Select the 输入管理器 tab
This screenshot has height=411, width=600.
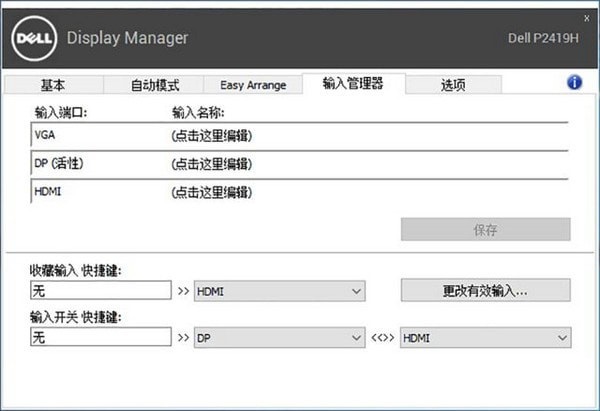[x=352, y=84]
